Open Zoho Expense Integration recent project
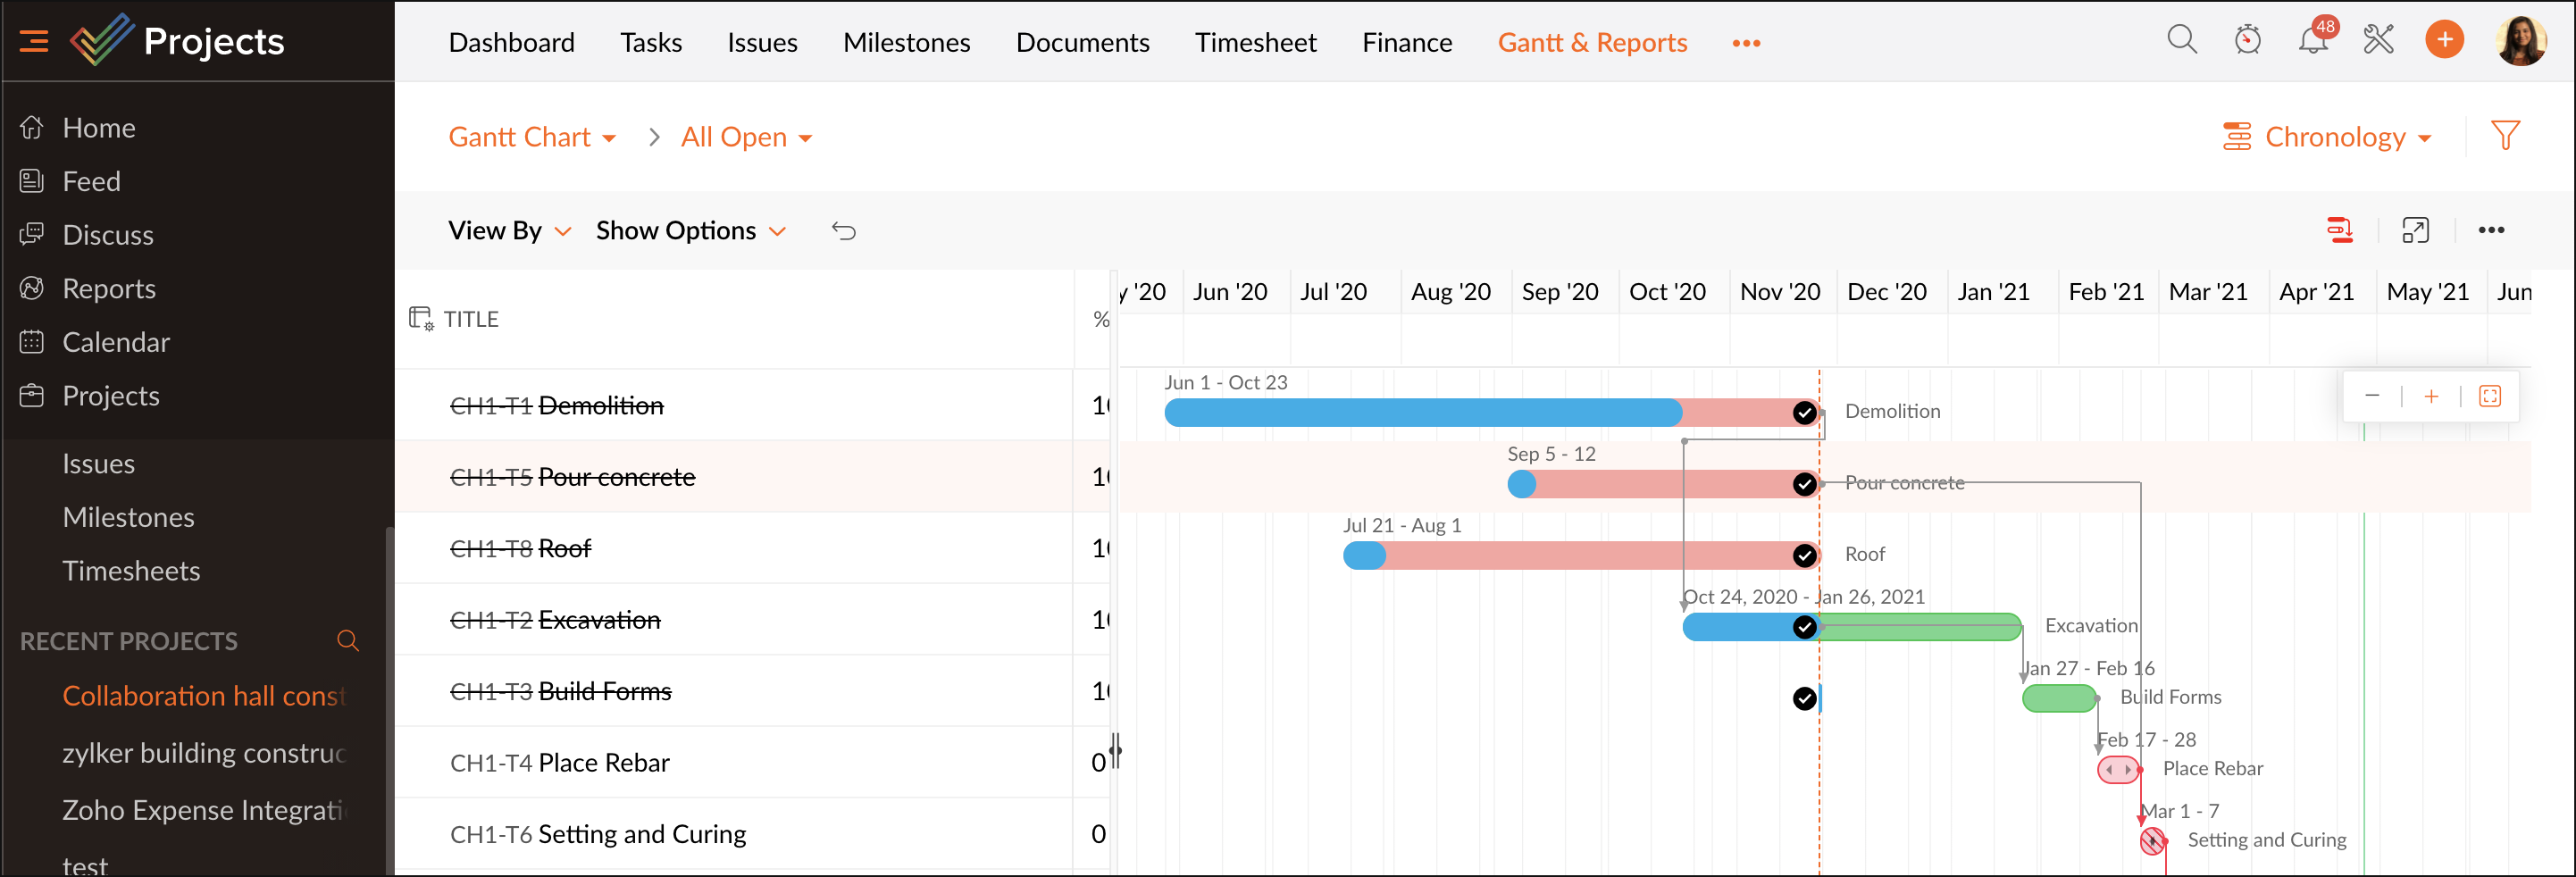The image size is (2576, 877). click(204, 810)
